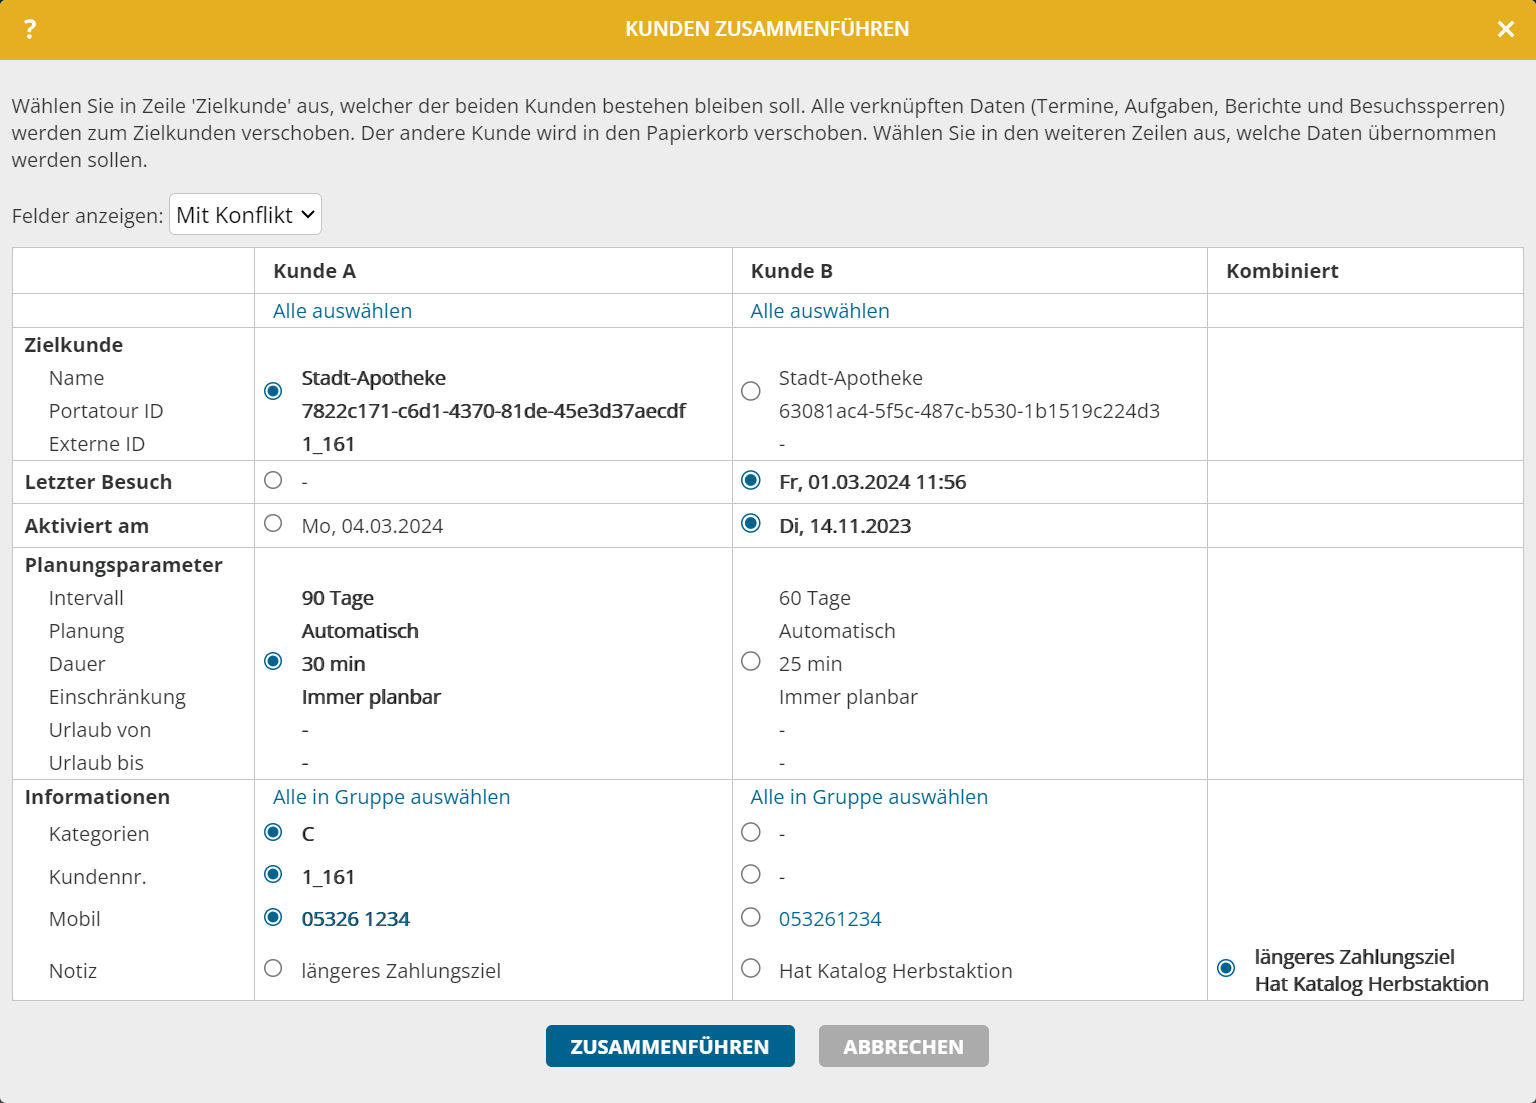The width and height of the screenshot is (1536, 1103).
Task: Select Notiz 'längeres Zahlungsziel' from Kunde A
Action: tap(273, 968)
